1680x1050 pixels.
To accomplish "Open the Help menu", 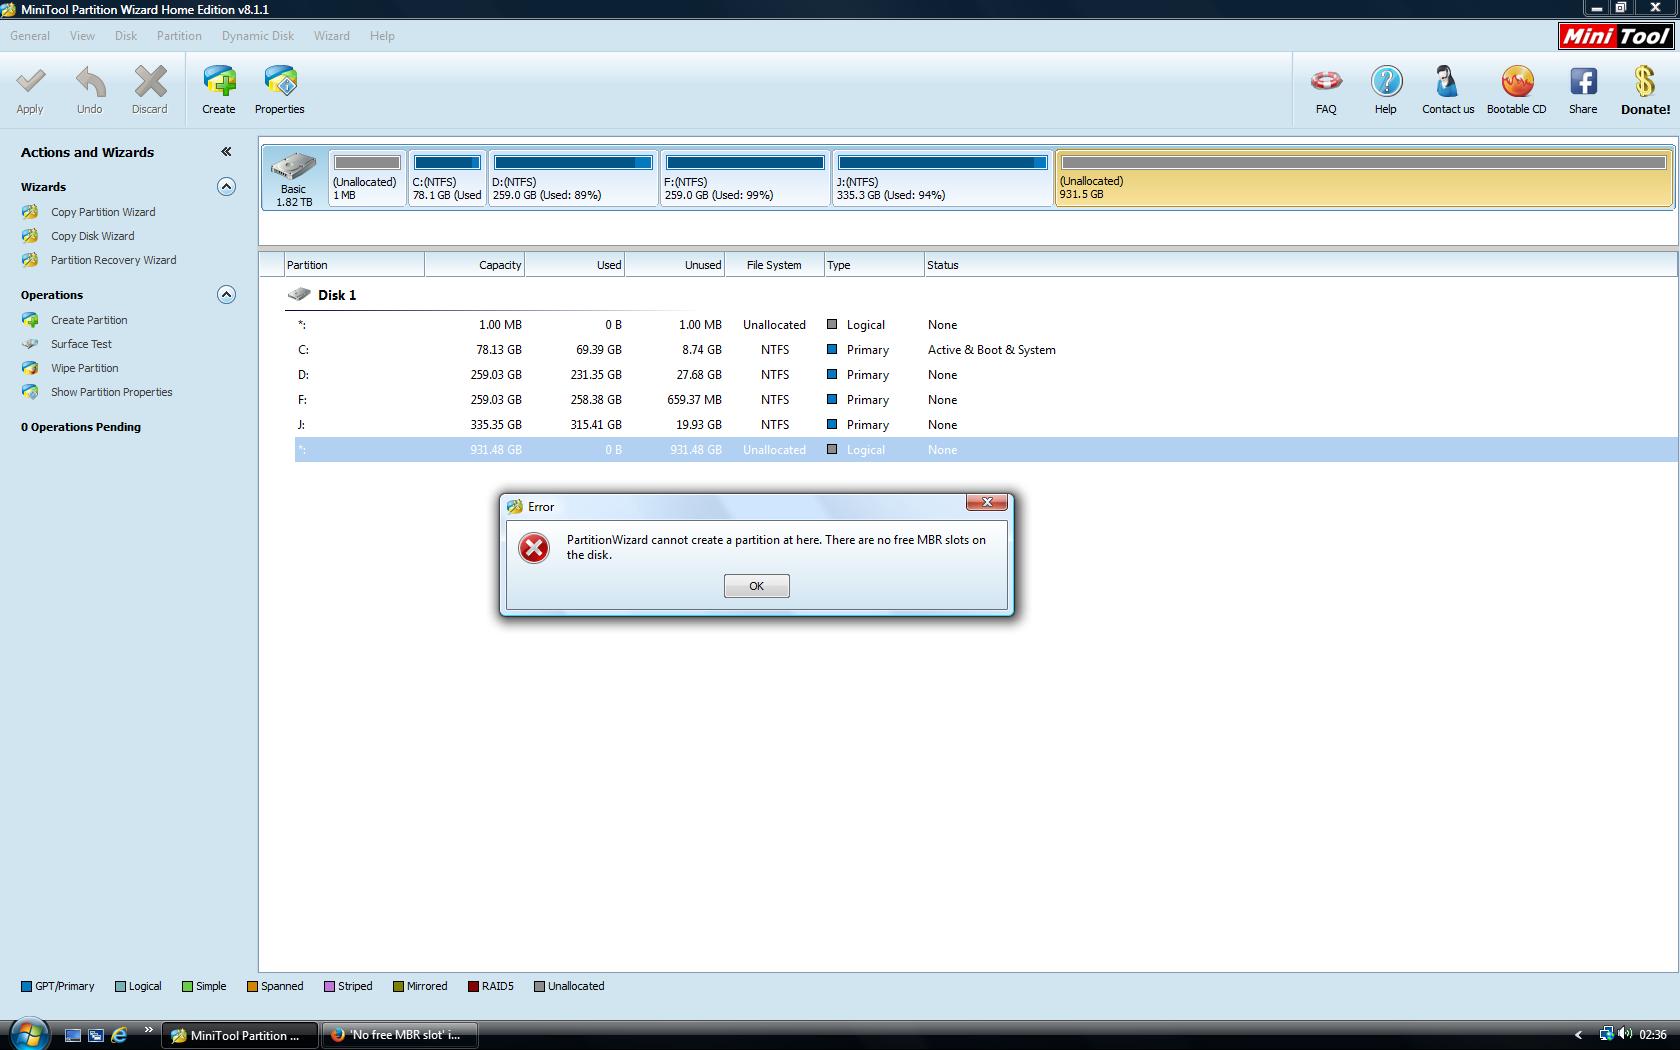I will pos(382,36).
